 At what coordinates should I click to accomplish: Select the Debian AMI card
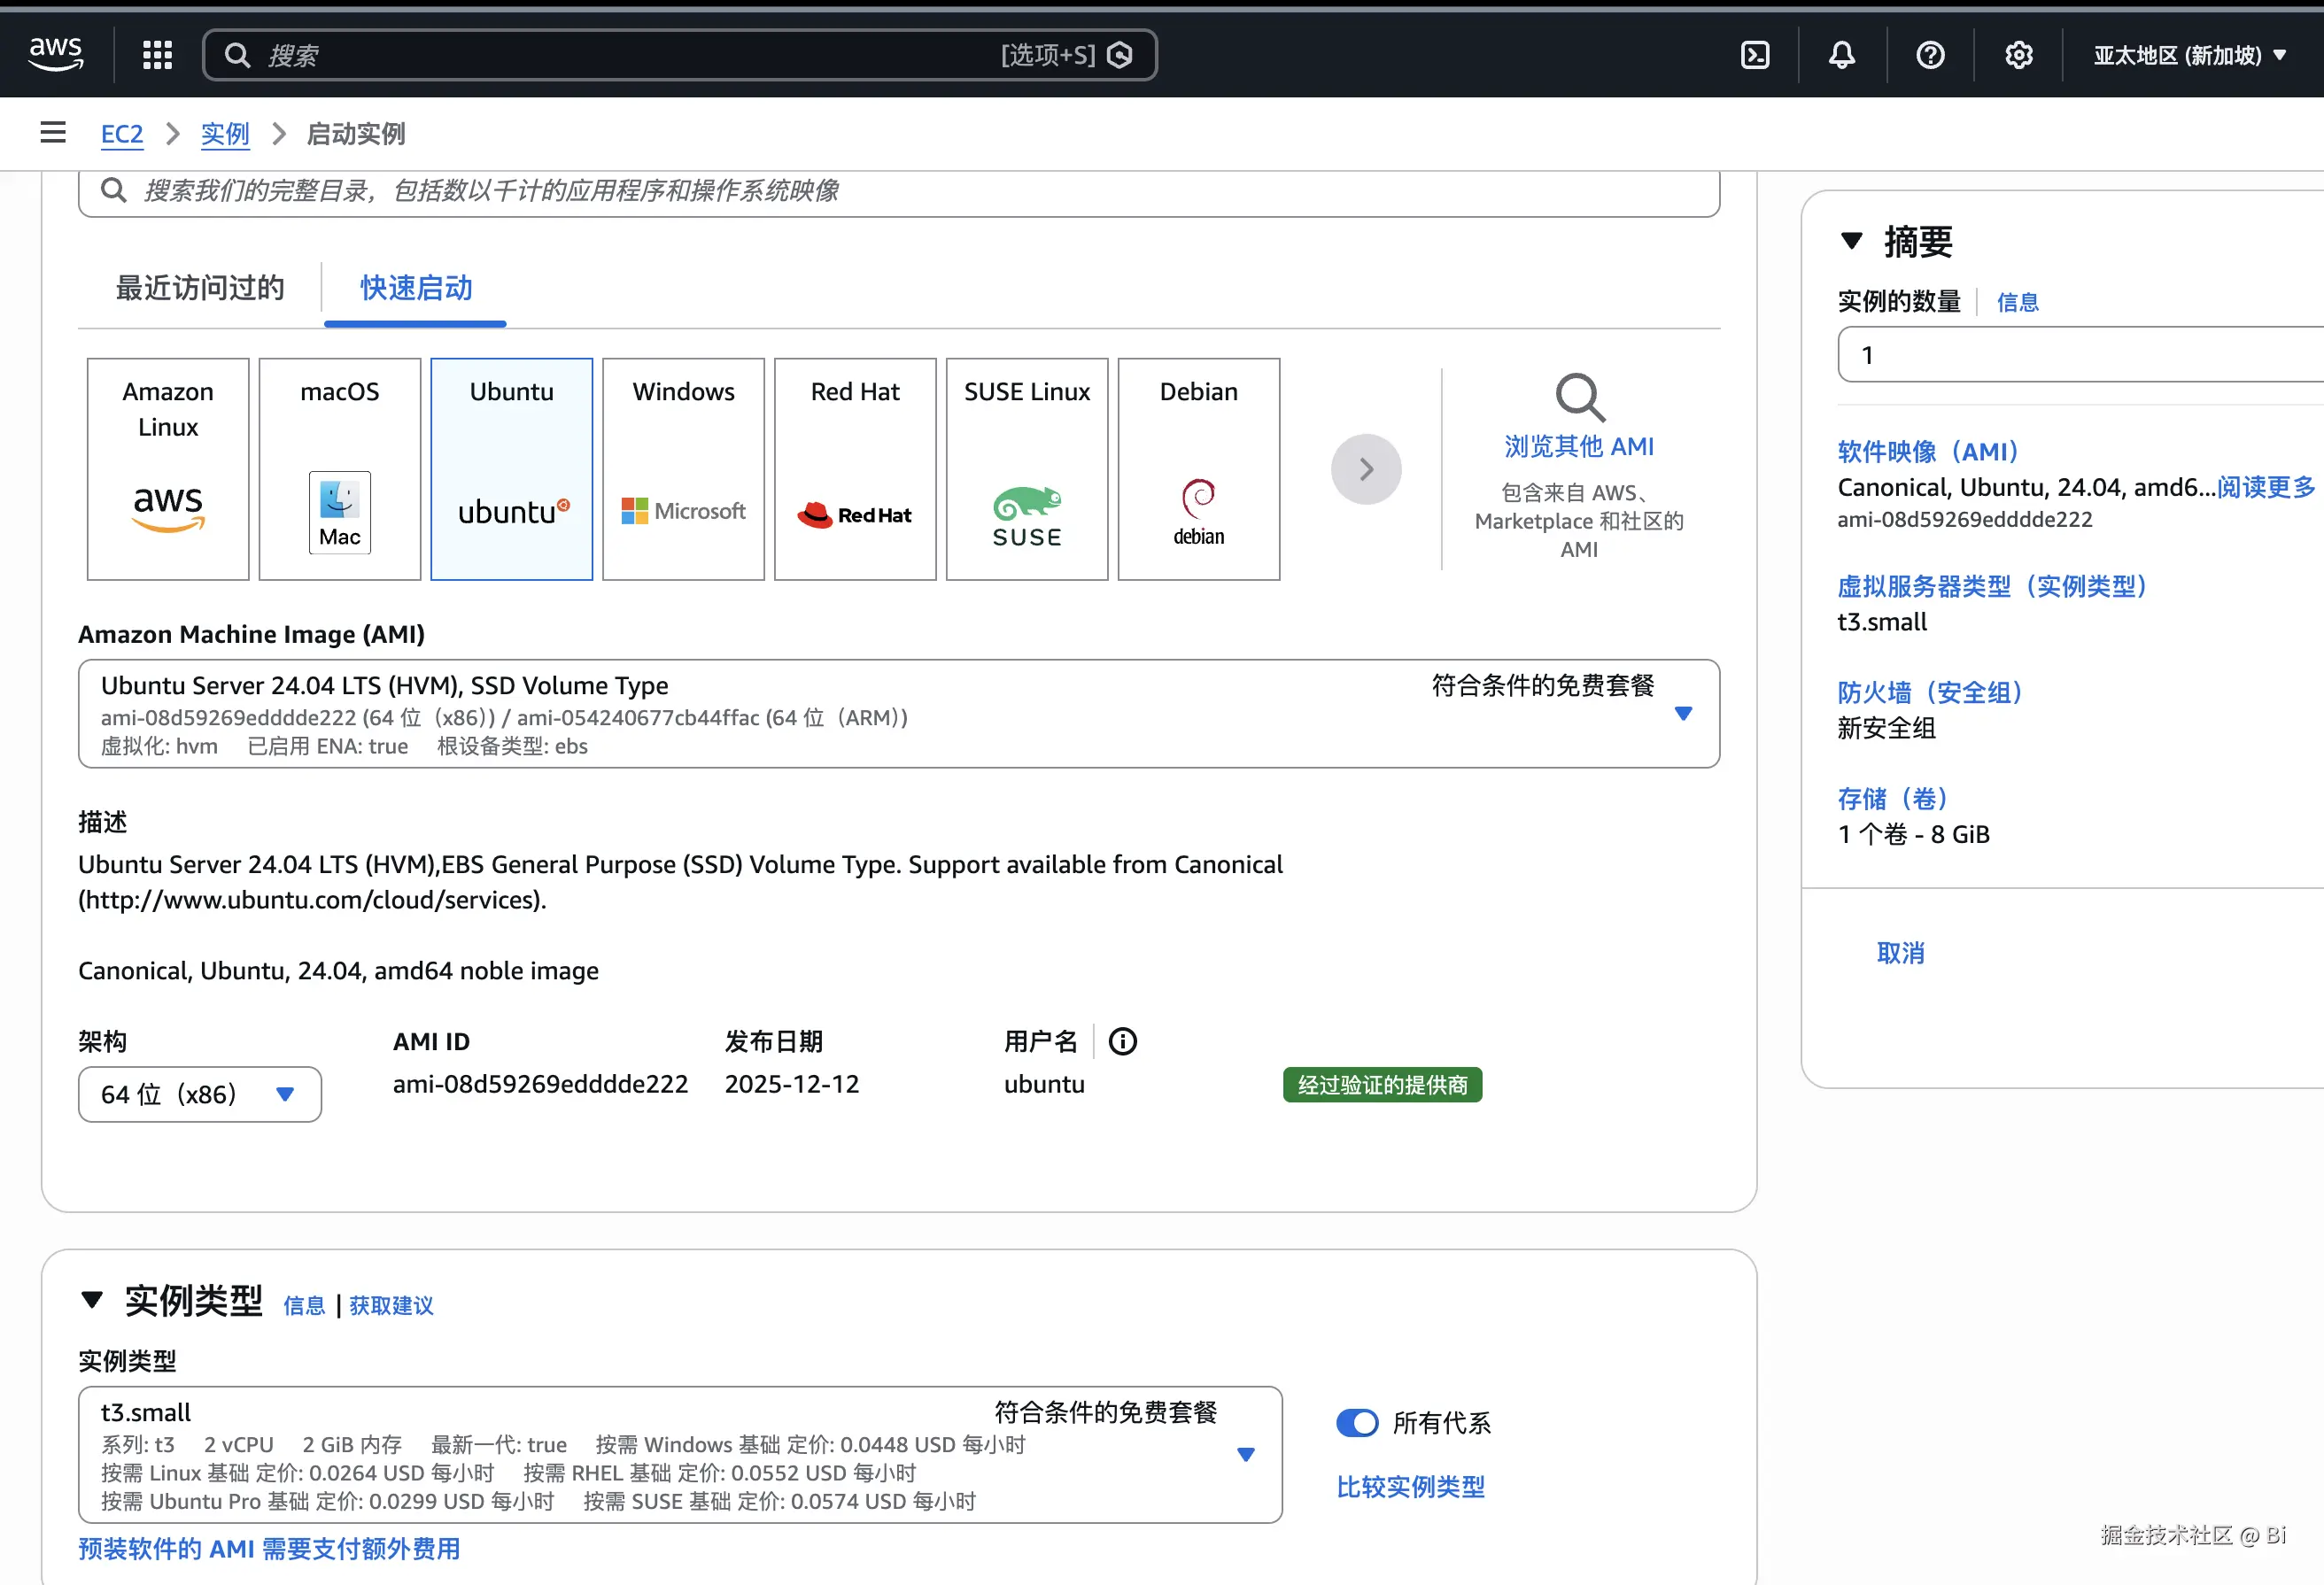click(x=1198, y=468)
